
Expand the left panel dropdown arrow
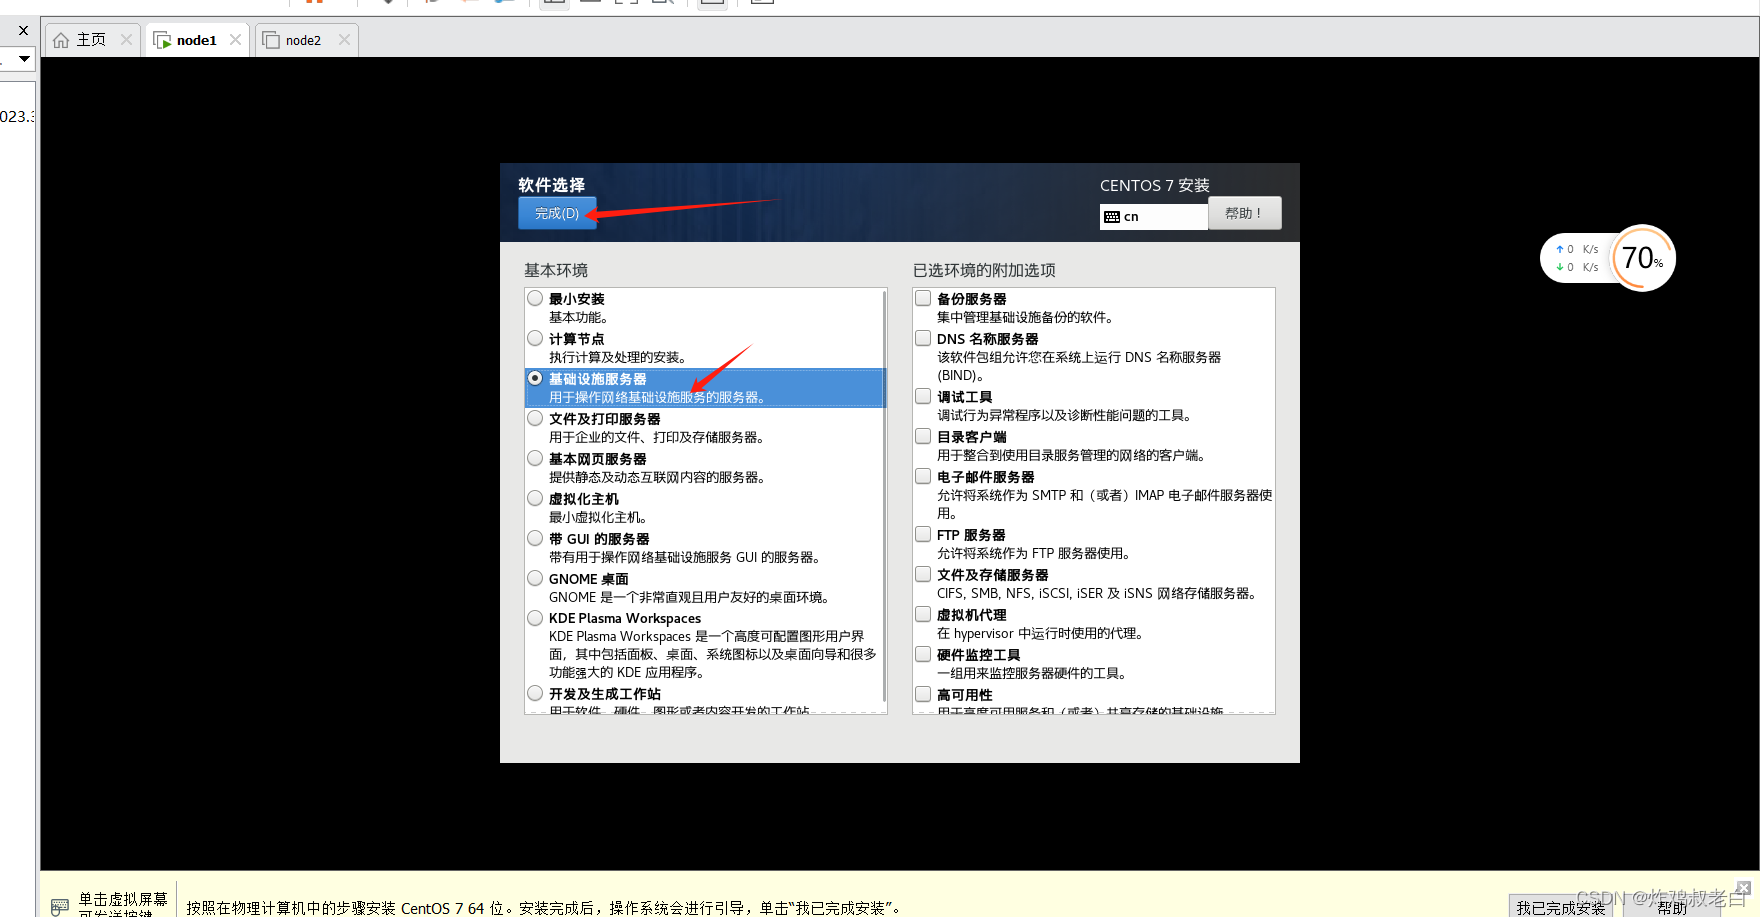tap(24, 59)
